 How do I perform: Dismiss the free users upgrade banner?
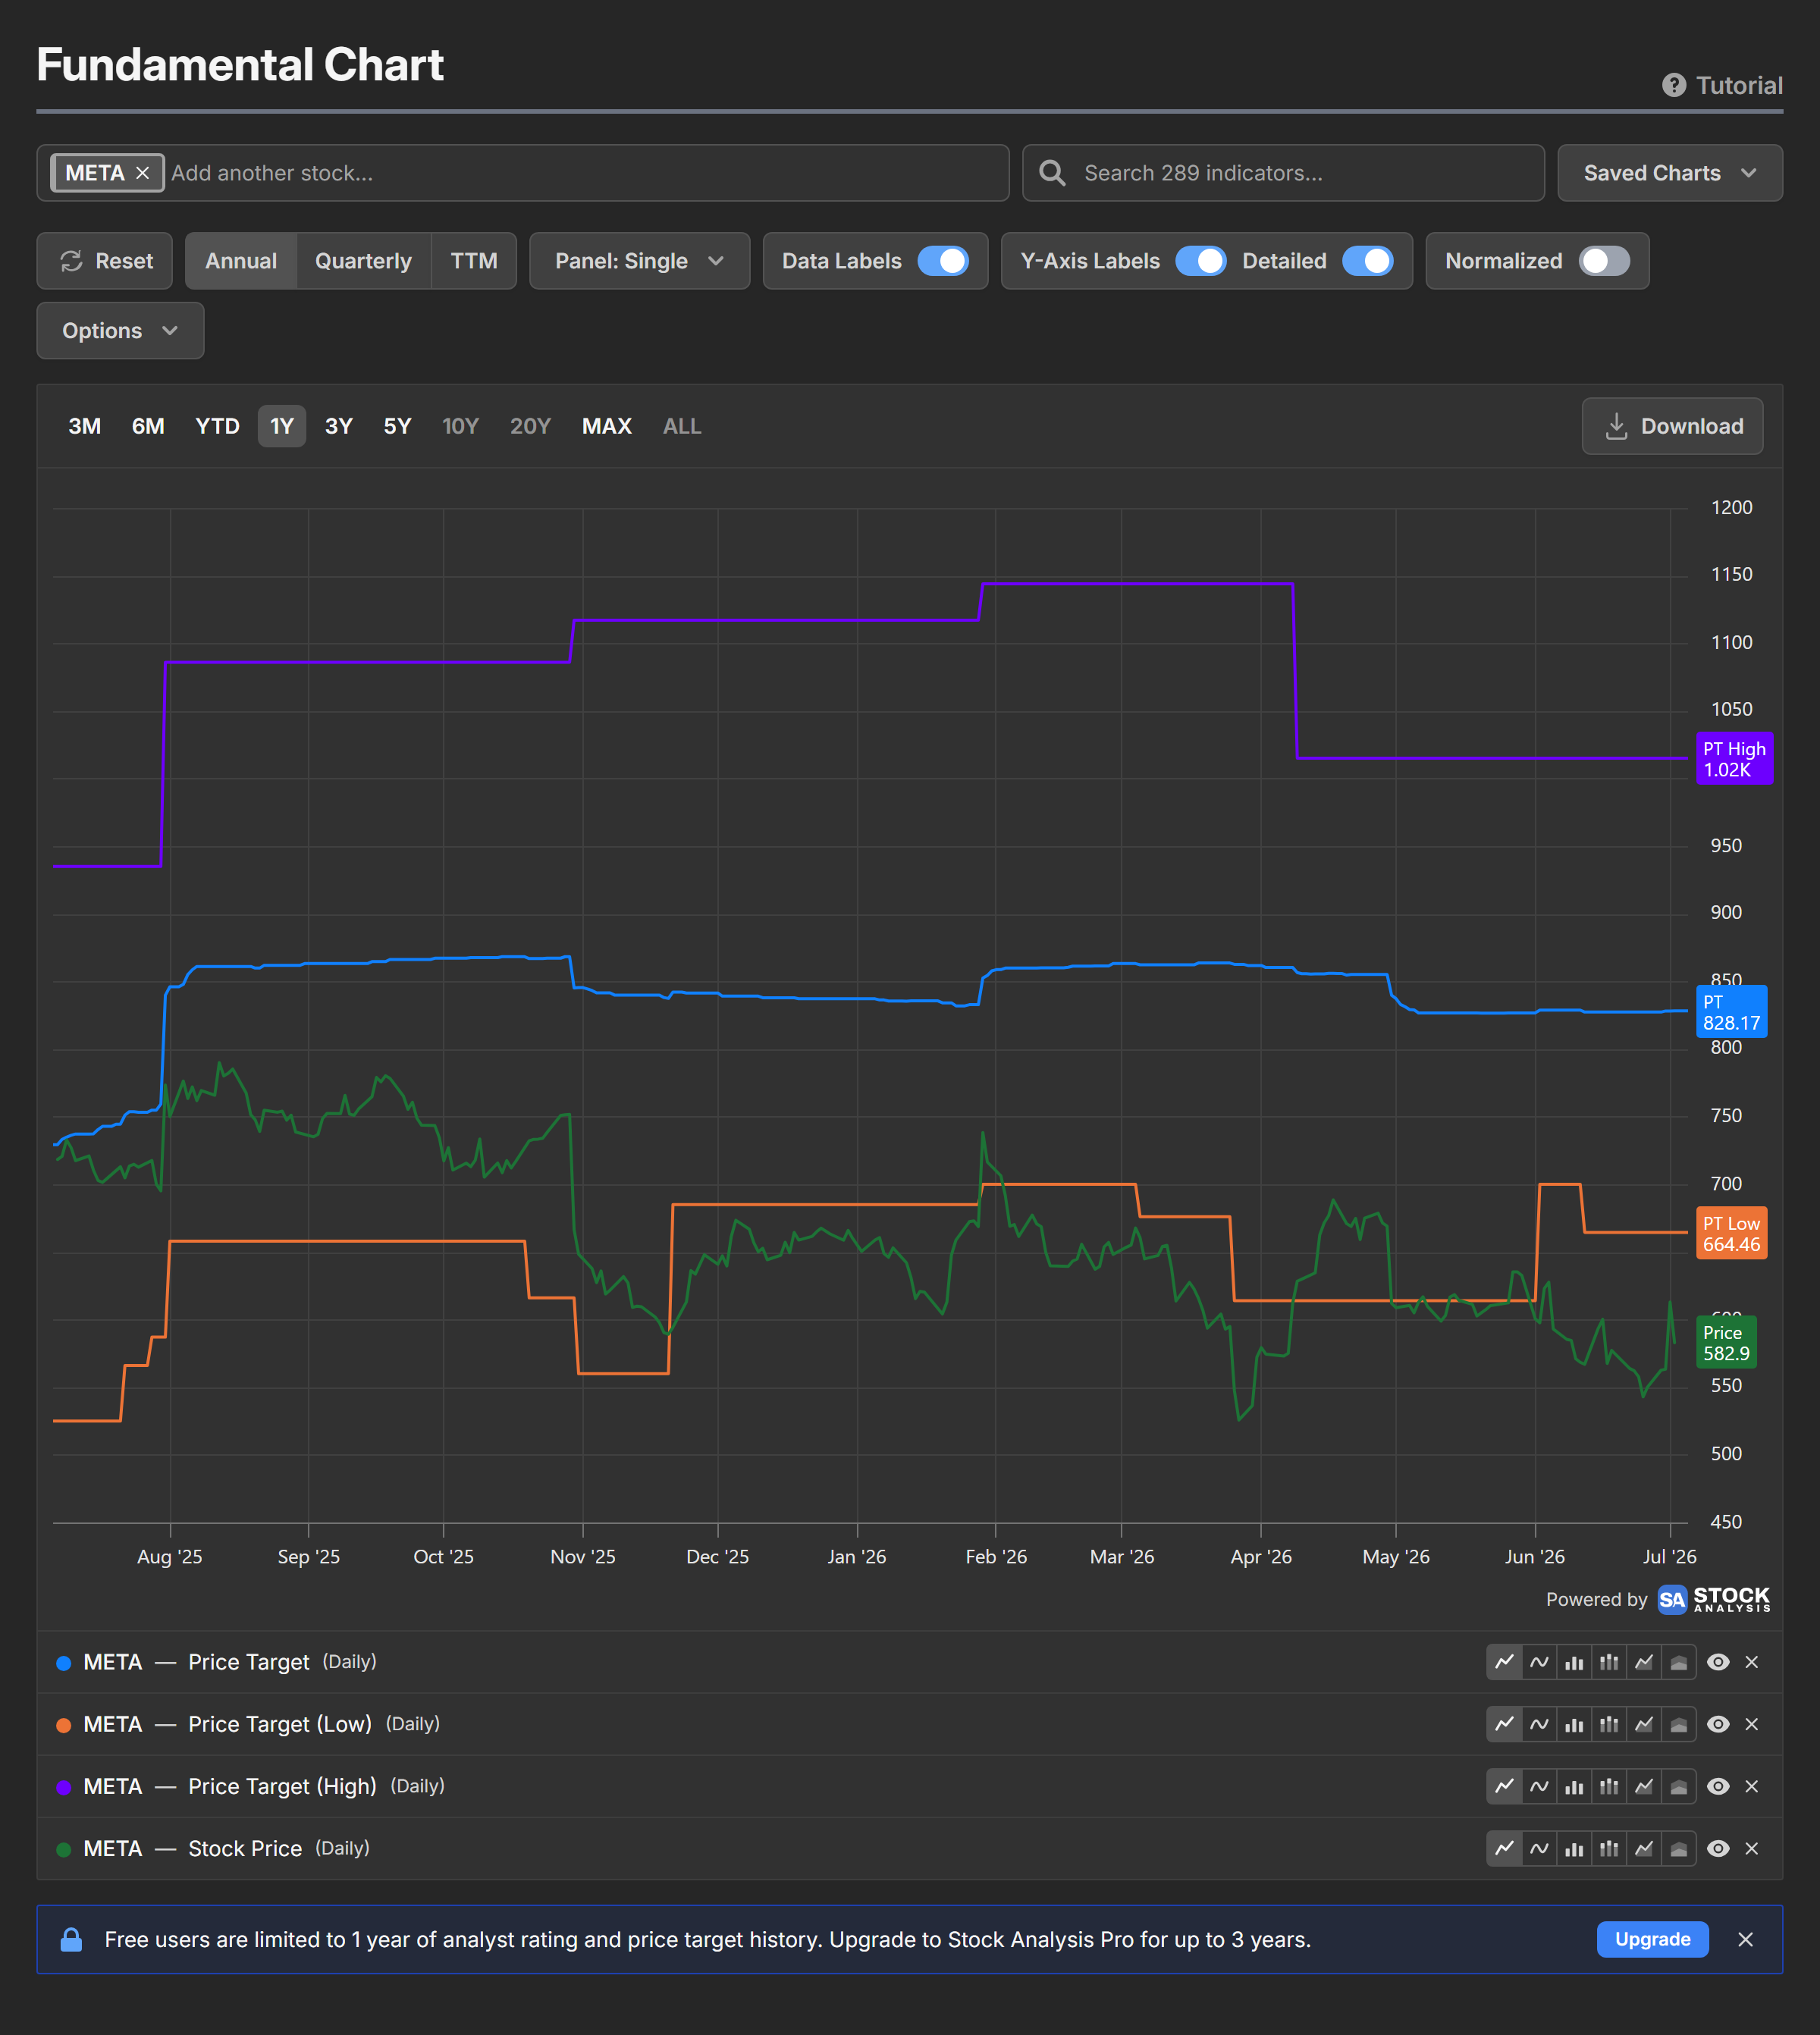(1745, 1939)
